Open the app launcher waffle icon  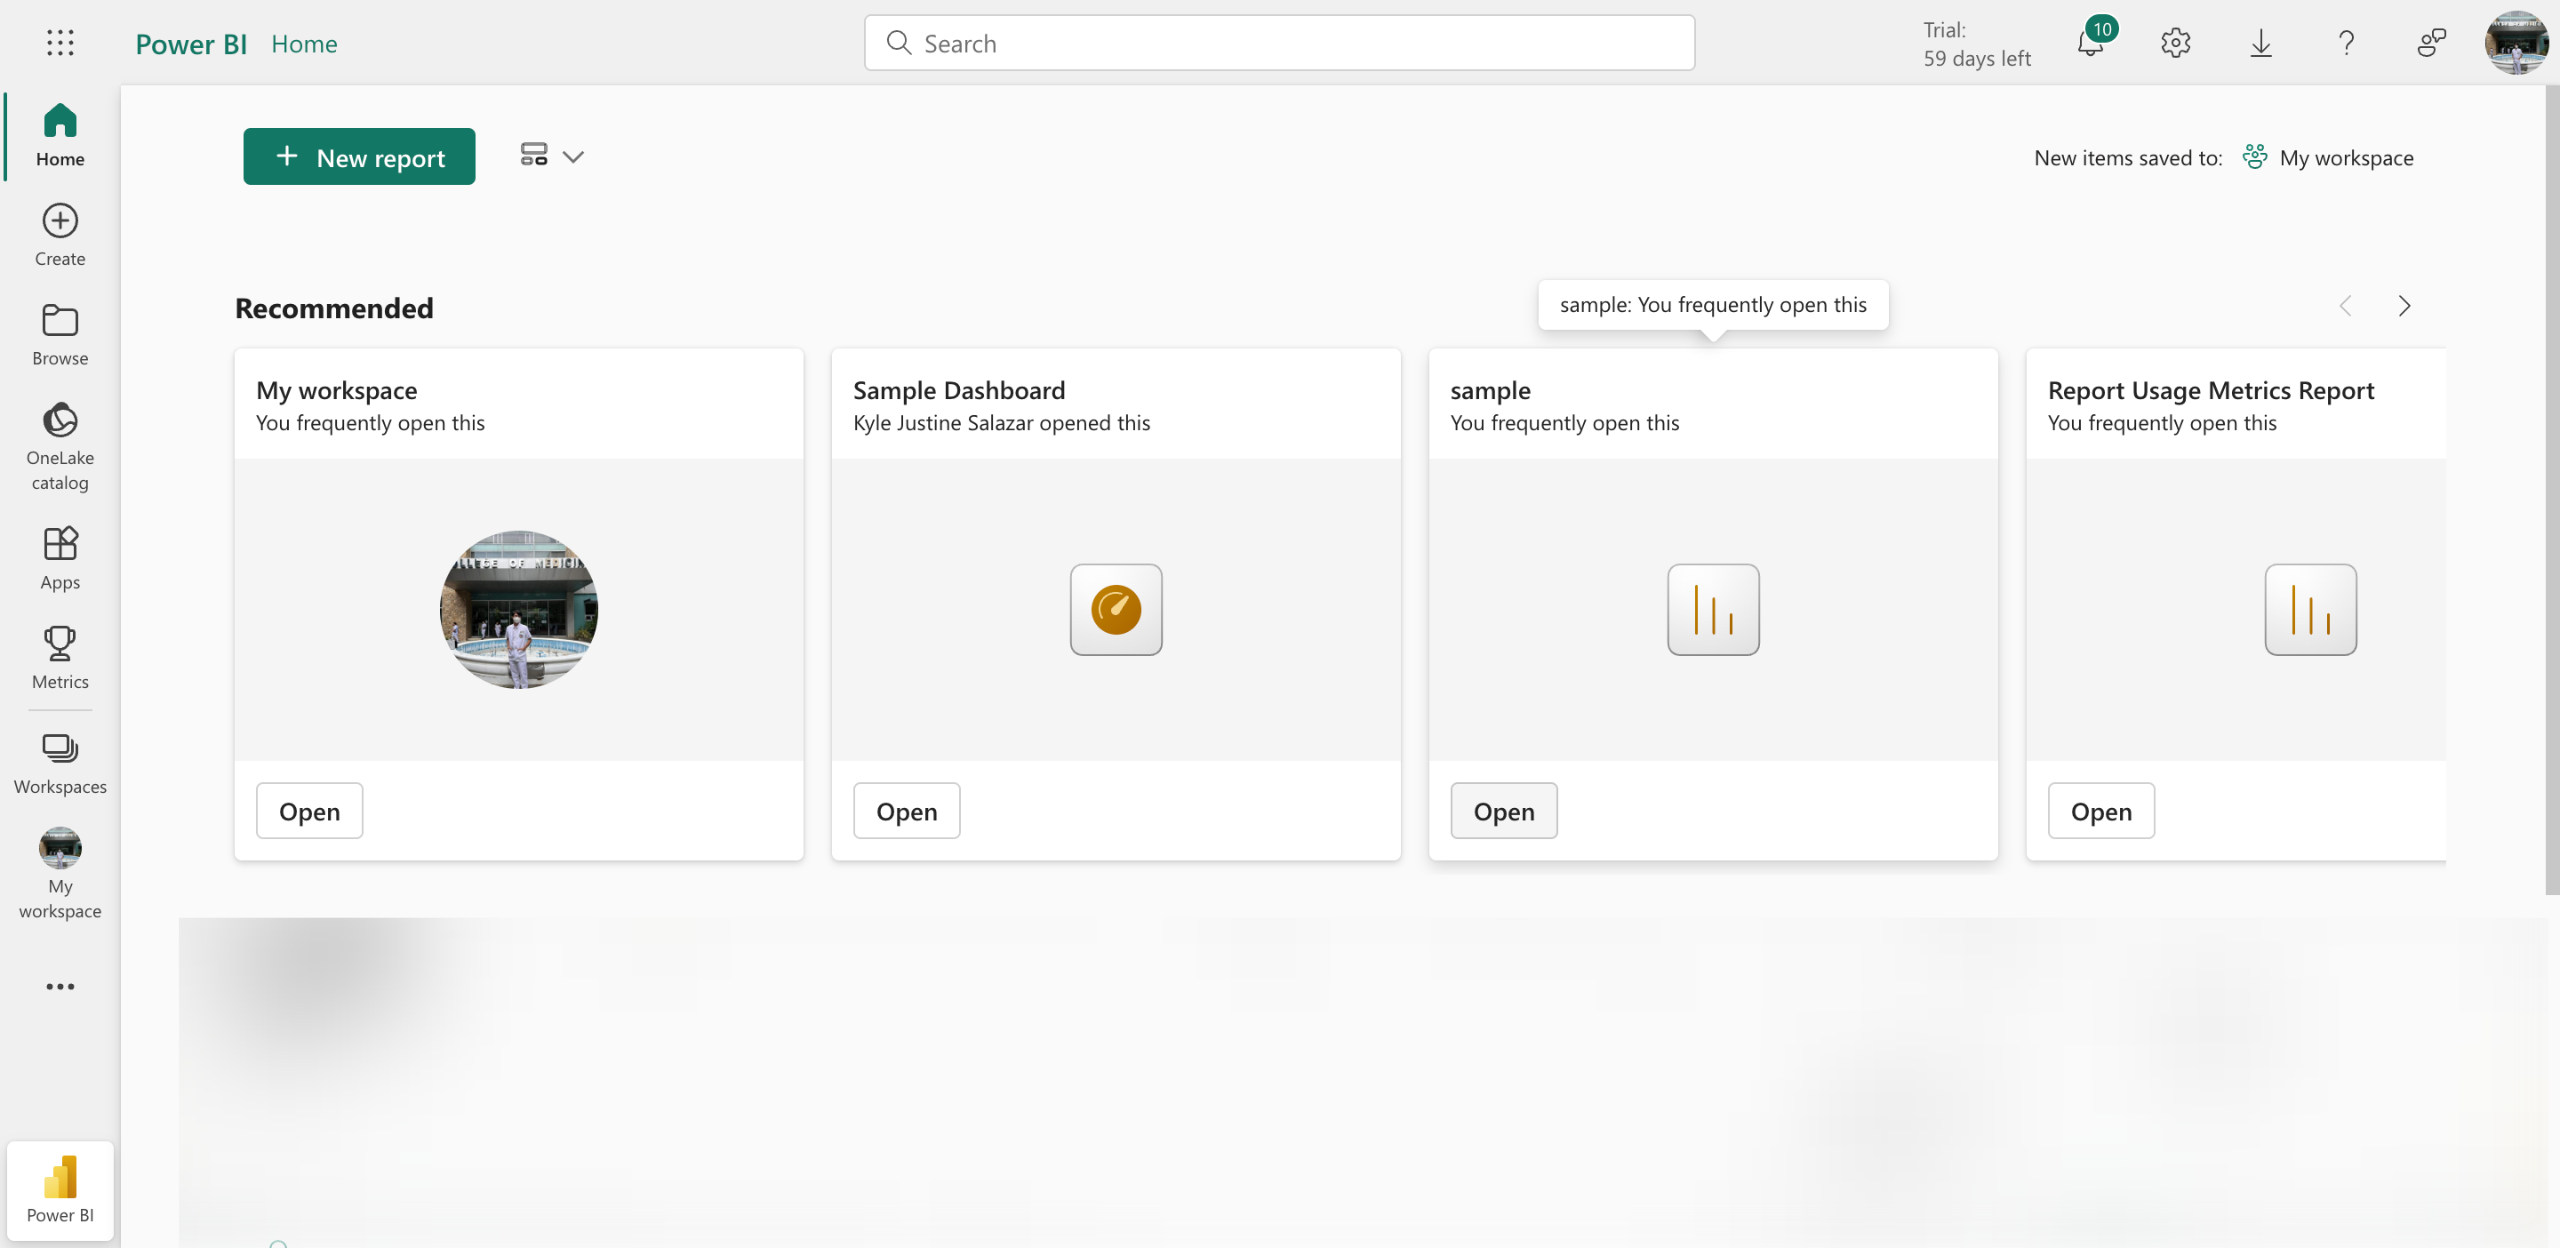pos(60,42)
